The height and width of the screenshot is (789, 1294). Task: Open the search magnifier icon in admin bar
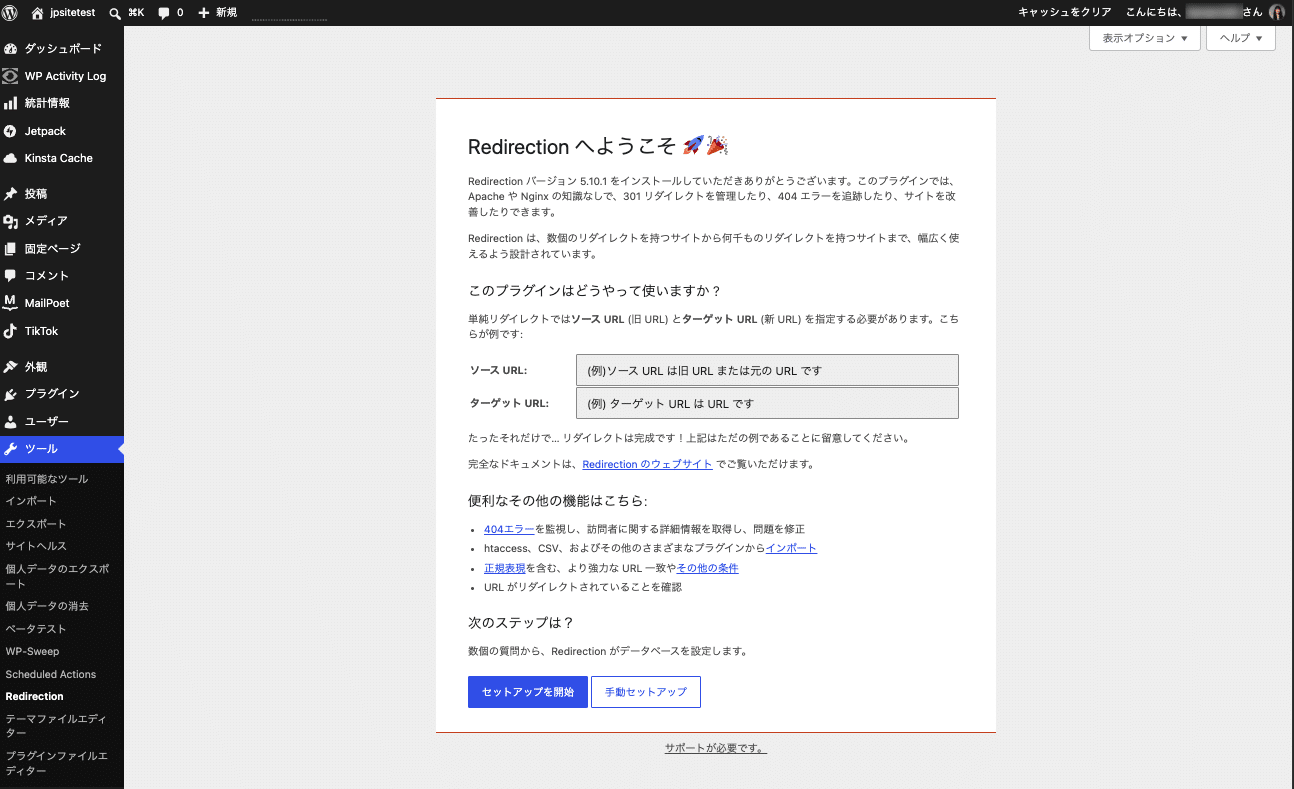coord(115,13)
